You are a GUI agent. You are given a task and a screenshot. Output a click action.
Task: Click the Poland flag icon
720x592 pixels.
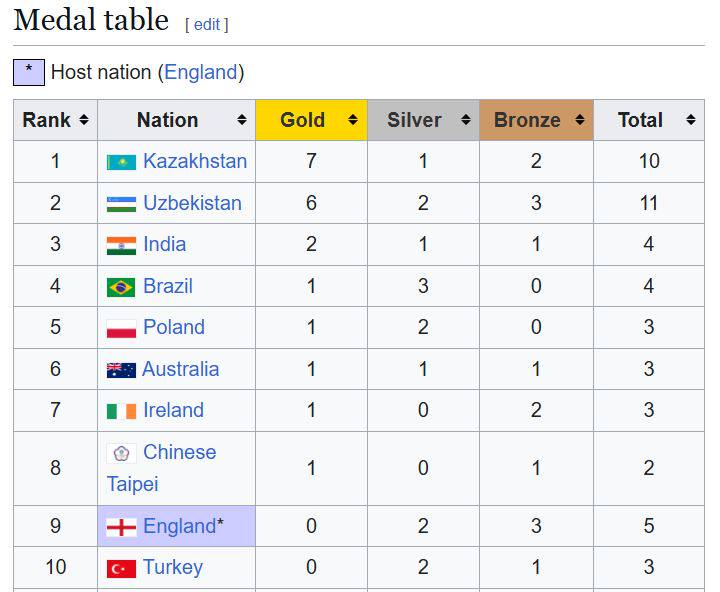point(121,328)
